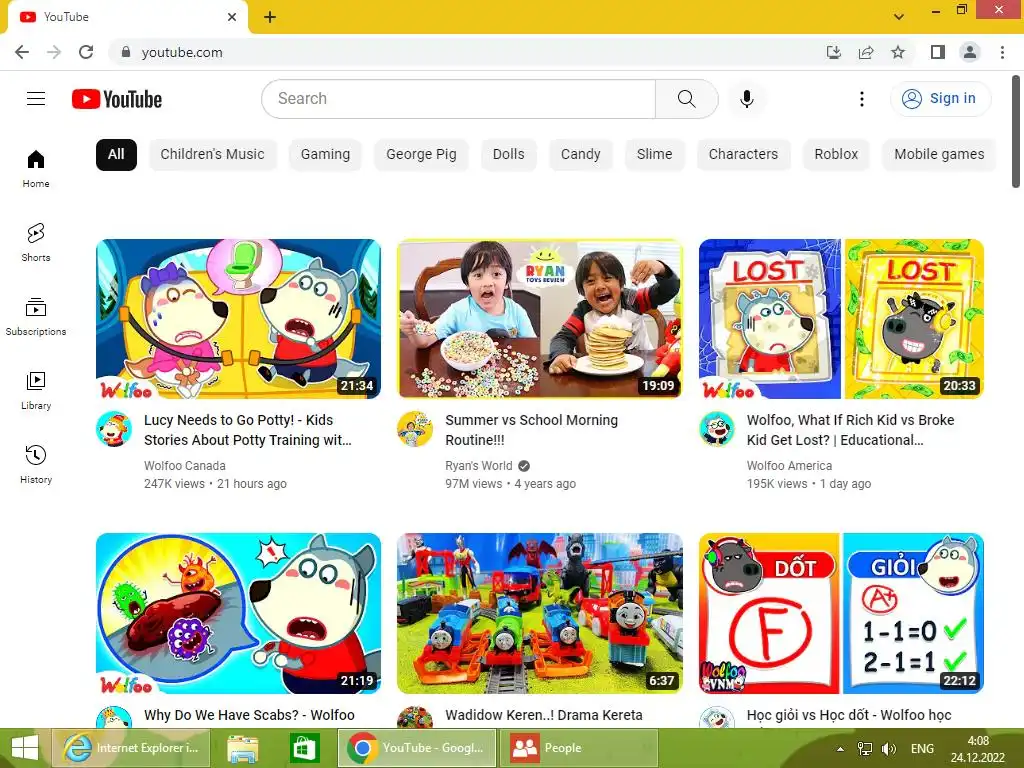Click the YouTube search field
The image size is (1024, 768).
(458, 99)
